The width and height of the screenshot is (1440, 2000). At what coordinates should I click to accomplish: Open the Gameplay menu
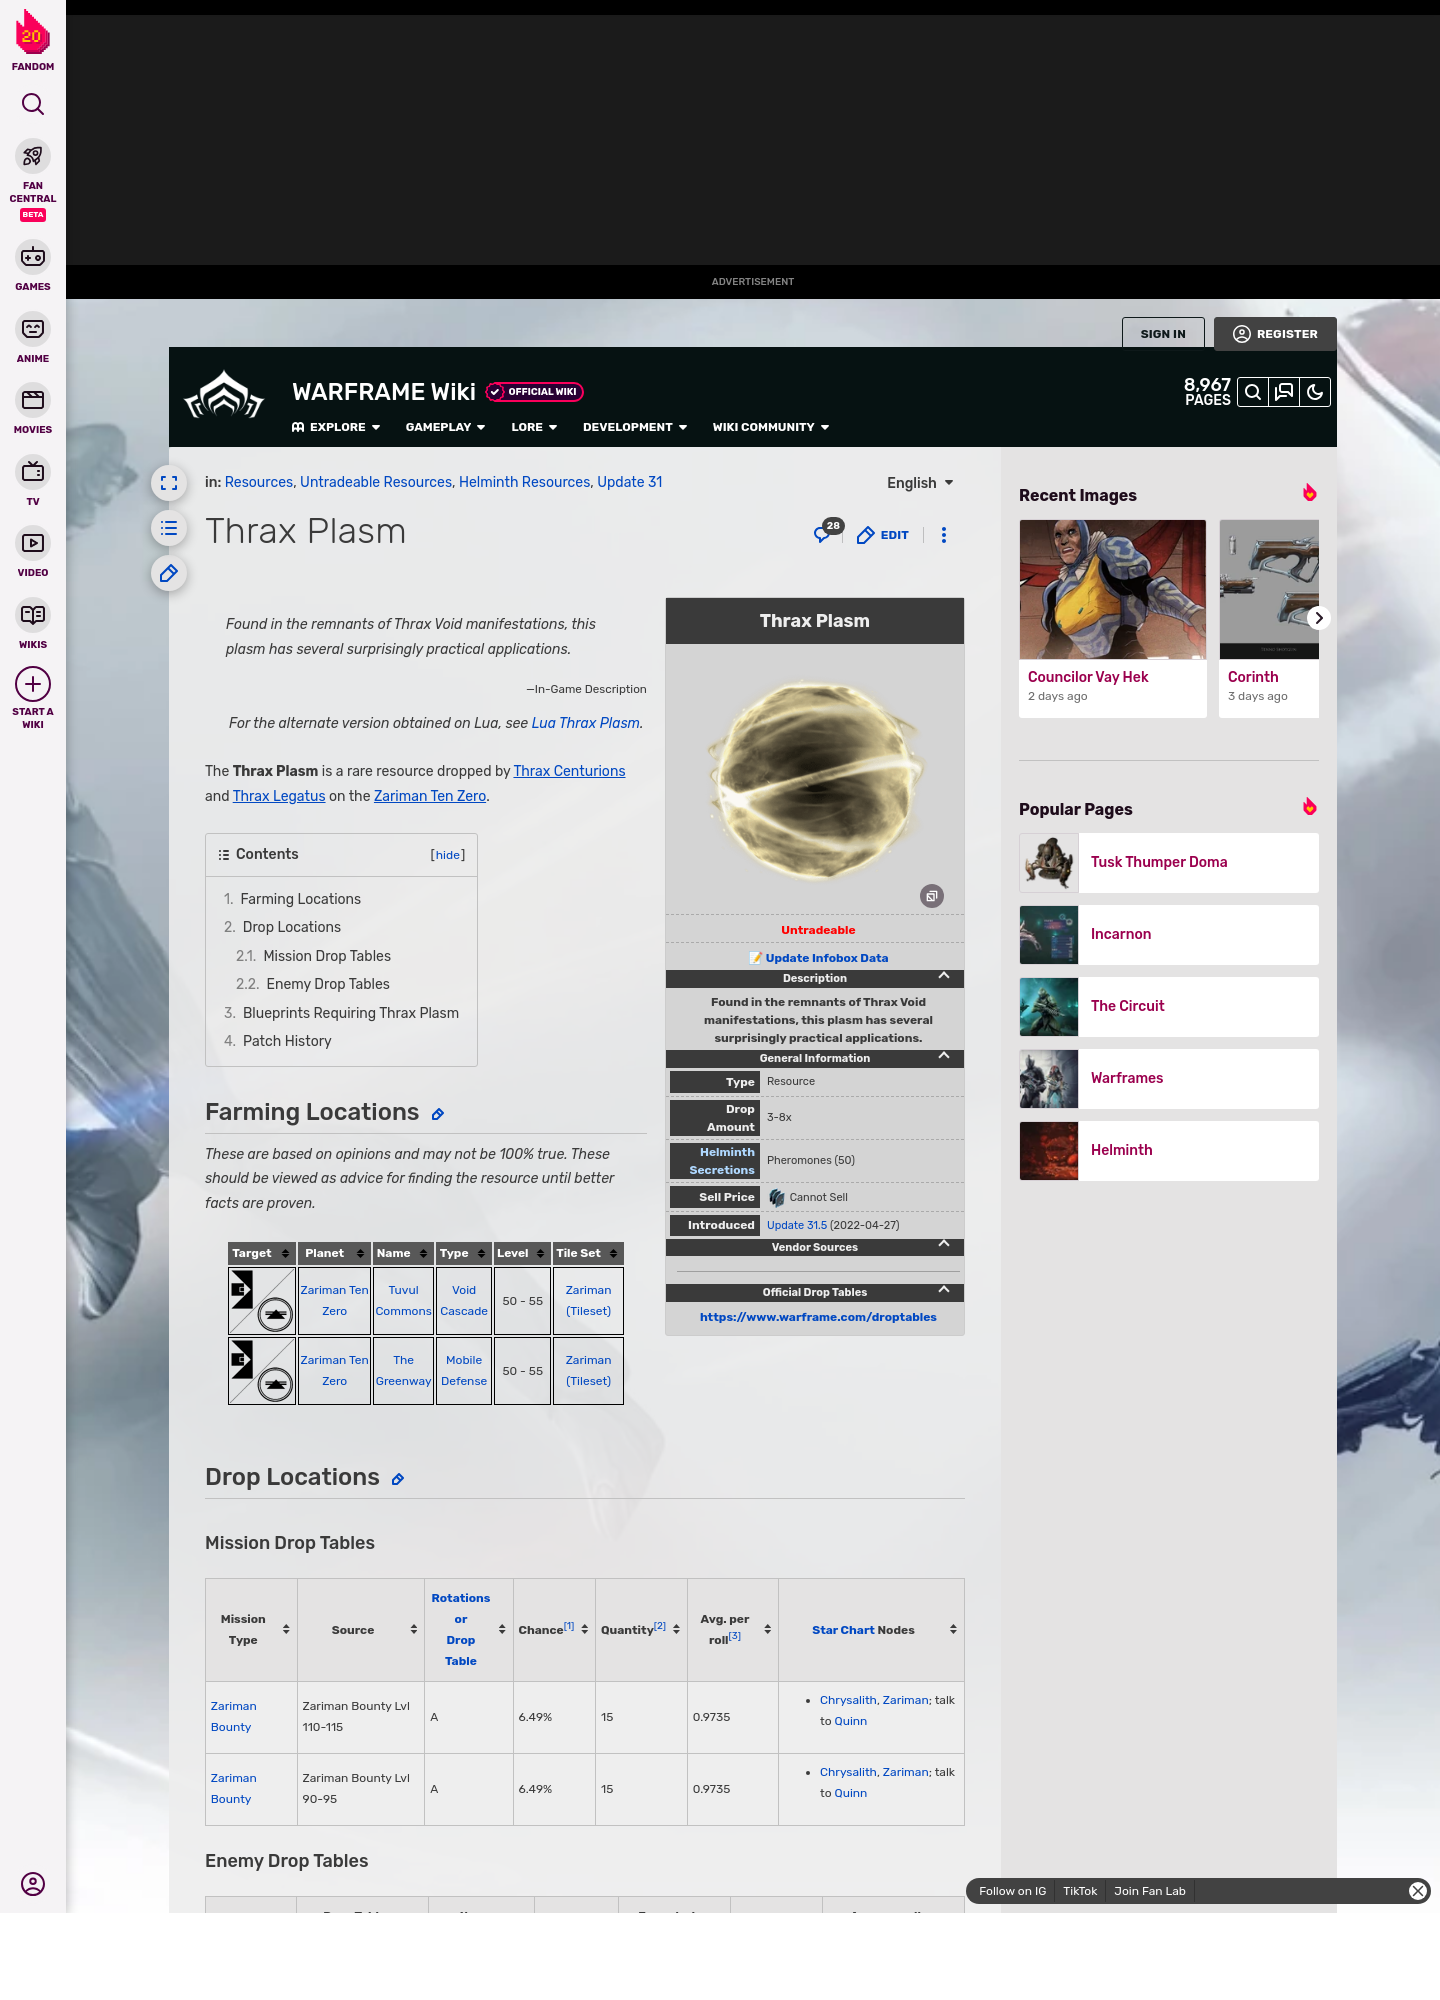pos(446,427)
